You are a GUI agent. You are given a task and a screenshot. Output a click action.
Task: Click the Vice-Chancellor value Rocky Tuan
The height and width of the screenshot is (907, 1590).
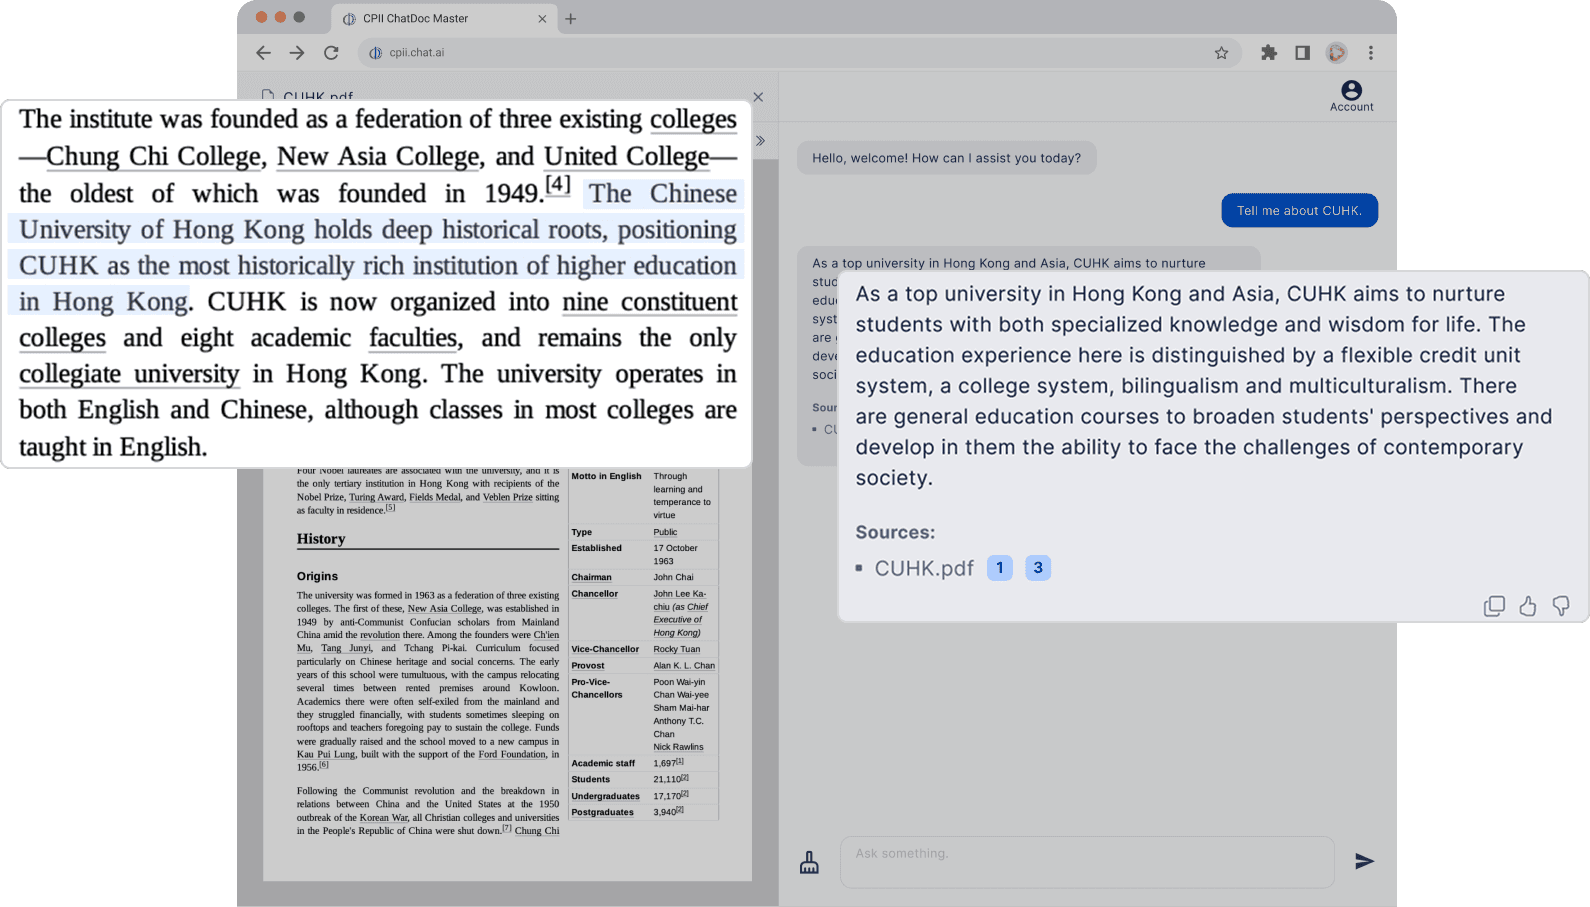pos(677,649)
